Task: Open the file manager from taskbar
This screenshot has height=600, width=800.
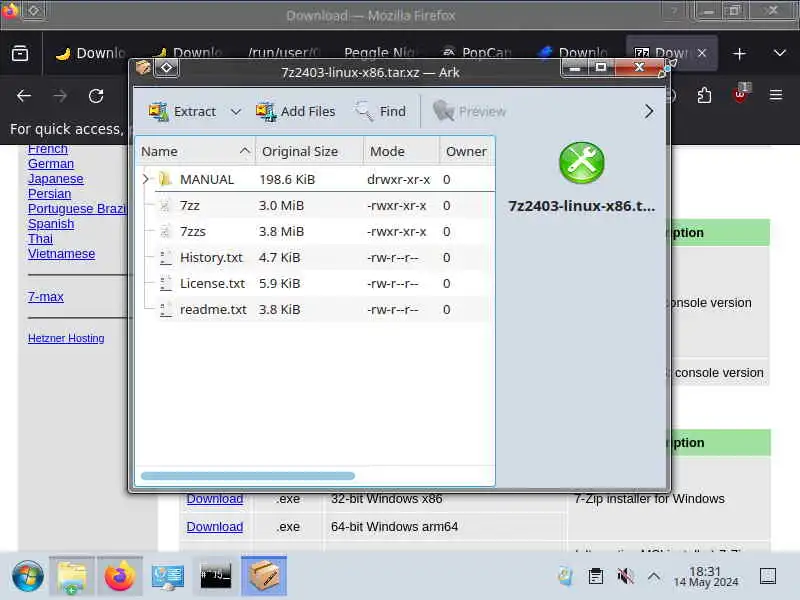Action: coord(72,577)
